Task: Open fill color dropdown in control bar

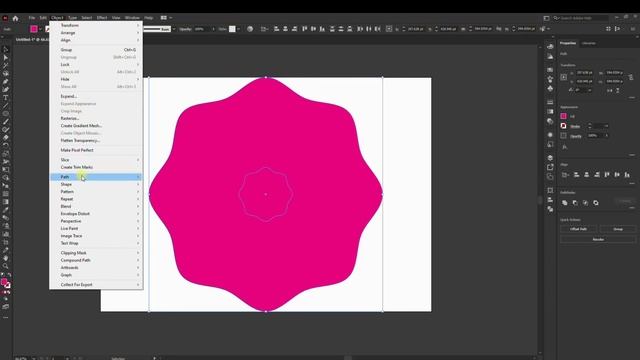Action: [x=40, y=29]
